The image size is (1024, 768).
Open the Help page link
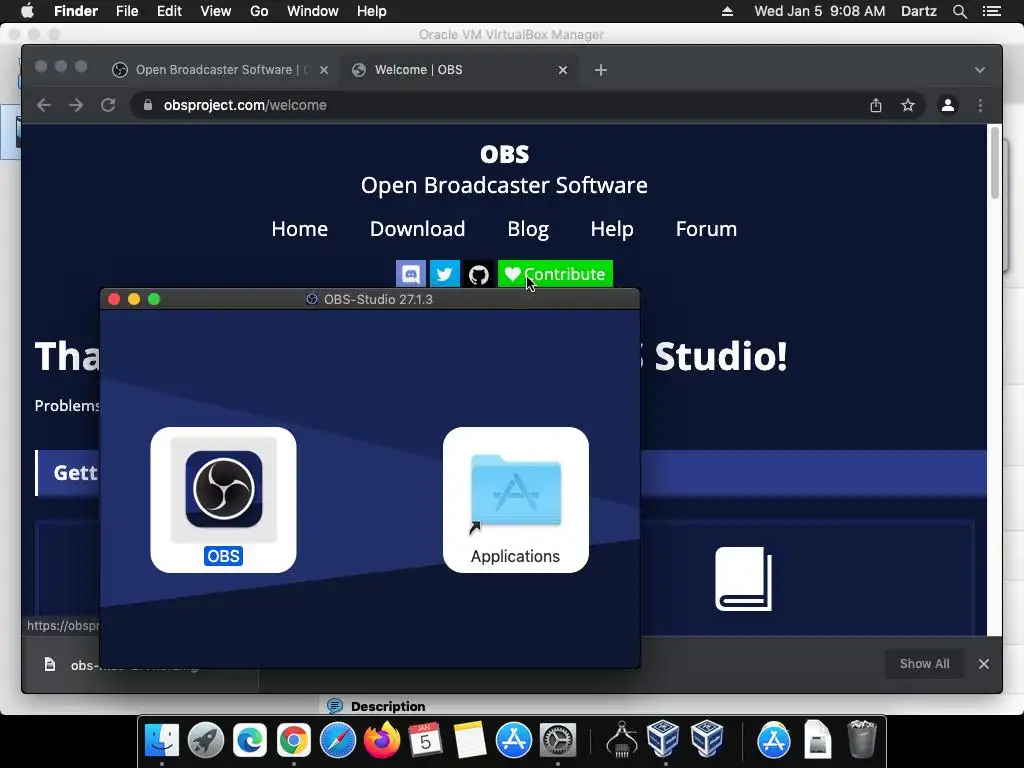tap(612, 229)
